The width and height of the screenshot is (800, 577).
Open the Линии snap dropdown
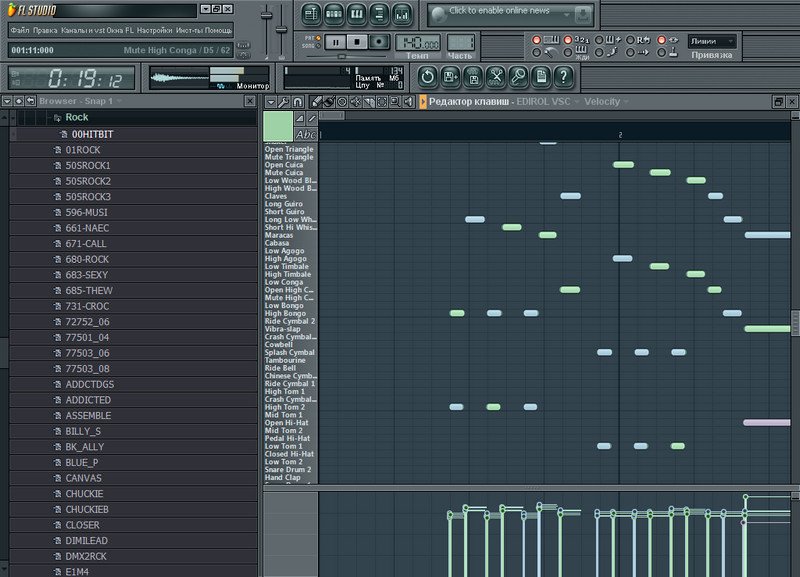coord(712,41)
